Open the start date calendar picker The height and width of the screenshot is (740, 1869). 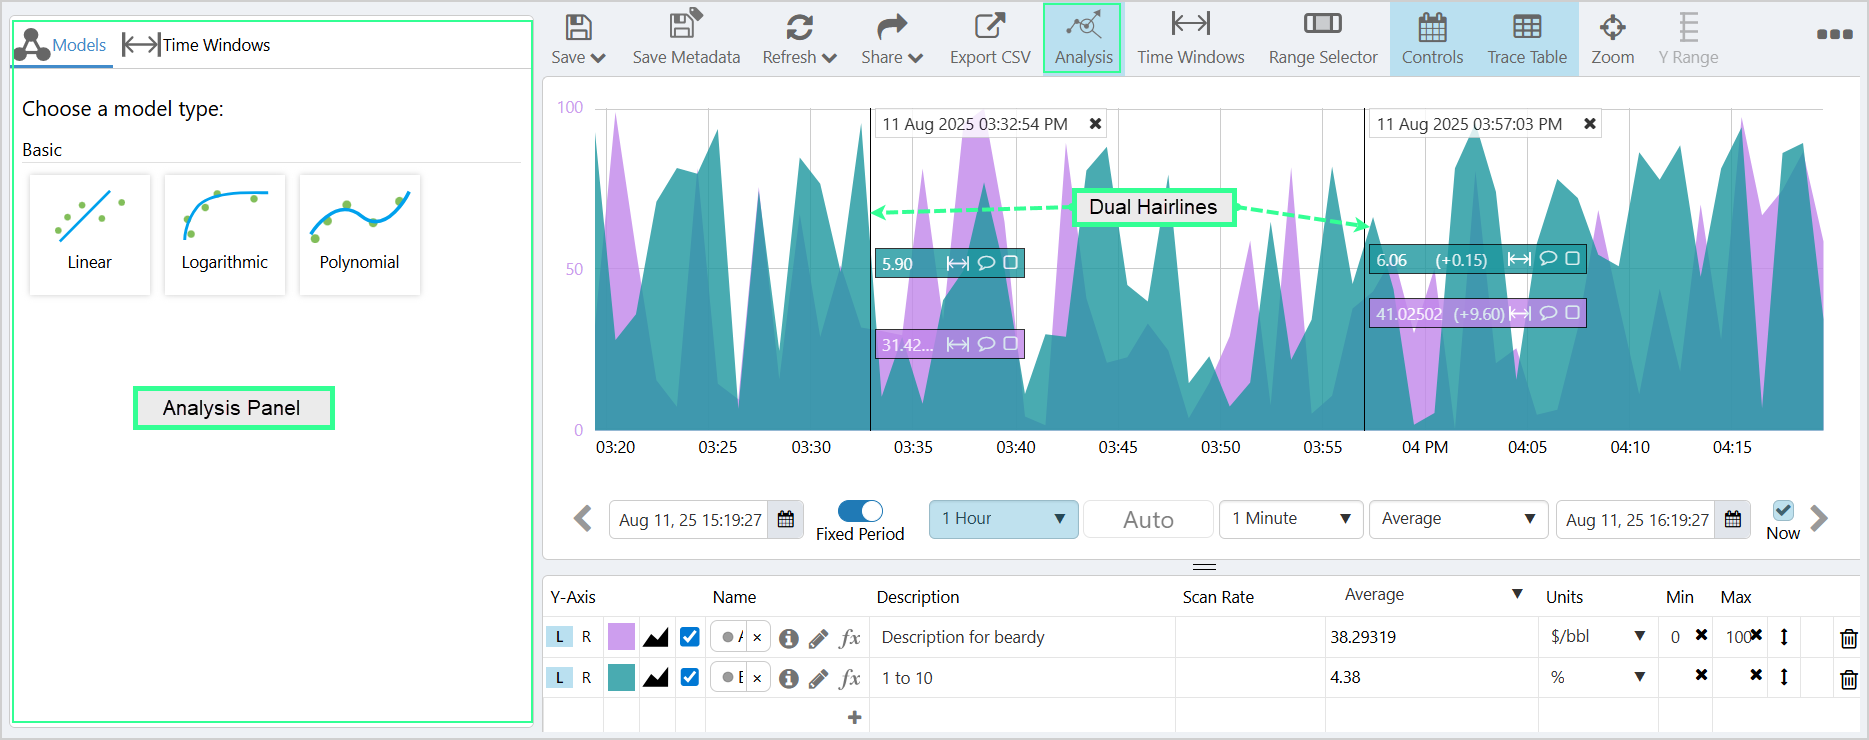pyautogui.click(x=786, y=520)
